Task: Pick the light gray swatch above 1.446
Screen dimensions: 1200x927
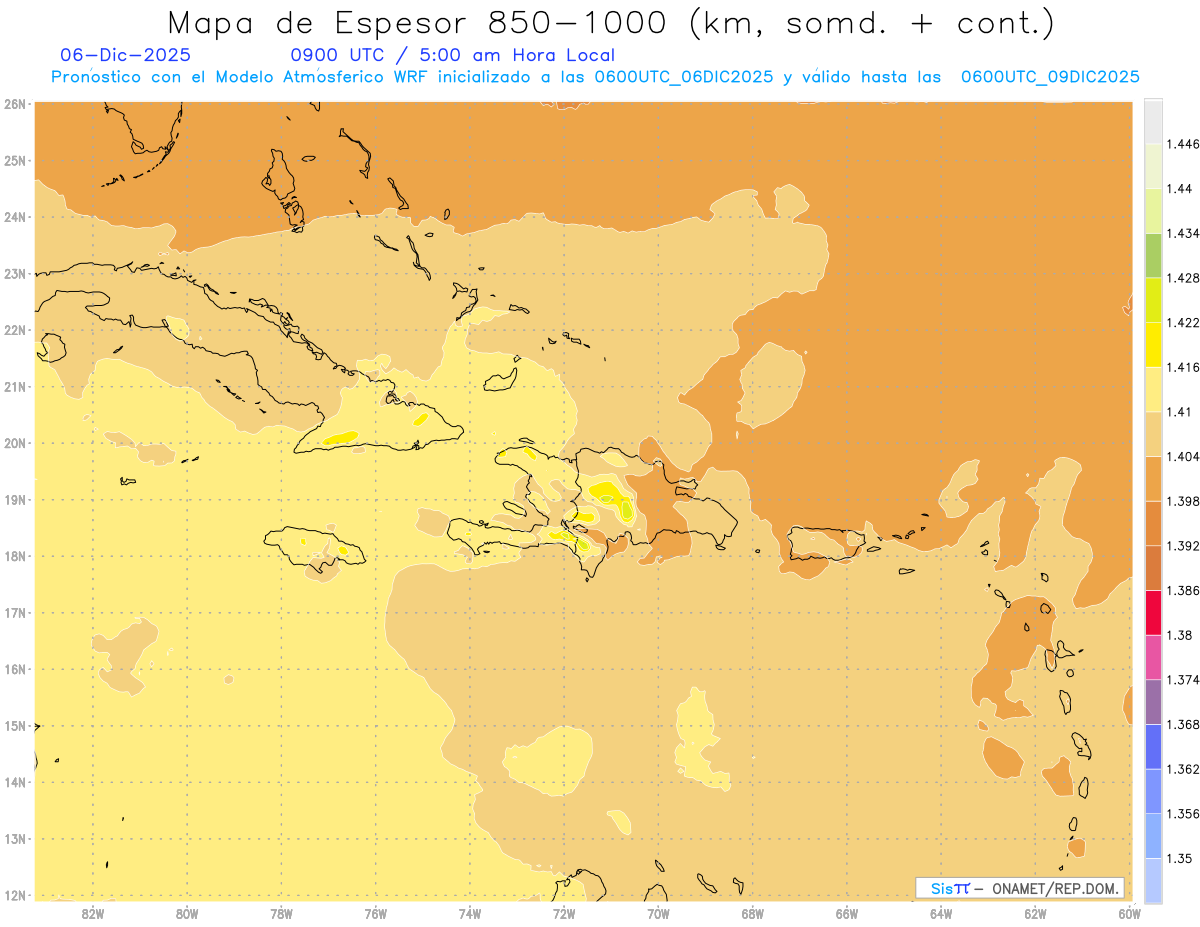Action: (x=1154, y=122)
